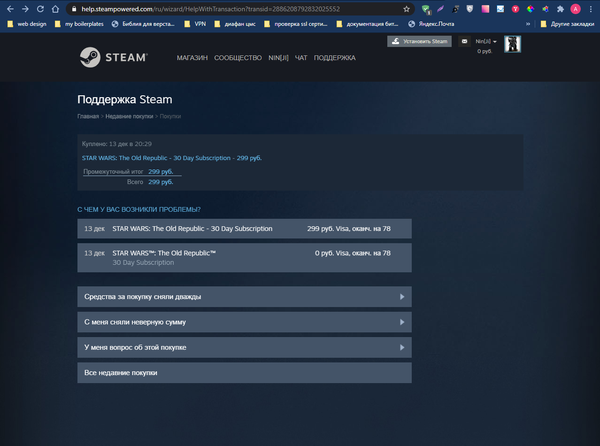
Task: Click the Steam logo in the header
Action: tap(114, 58)
